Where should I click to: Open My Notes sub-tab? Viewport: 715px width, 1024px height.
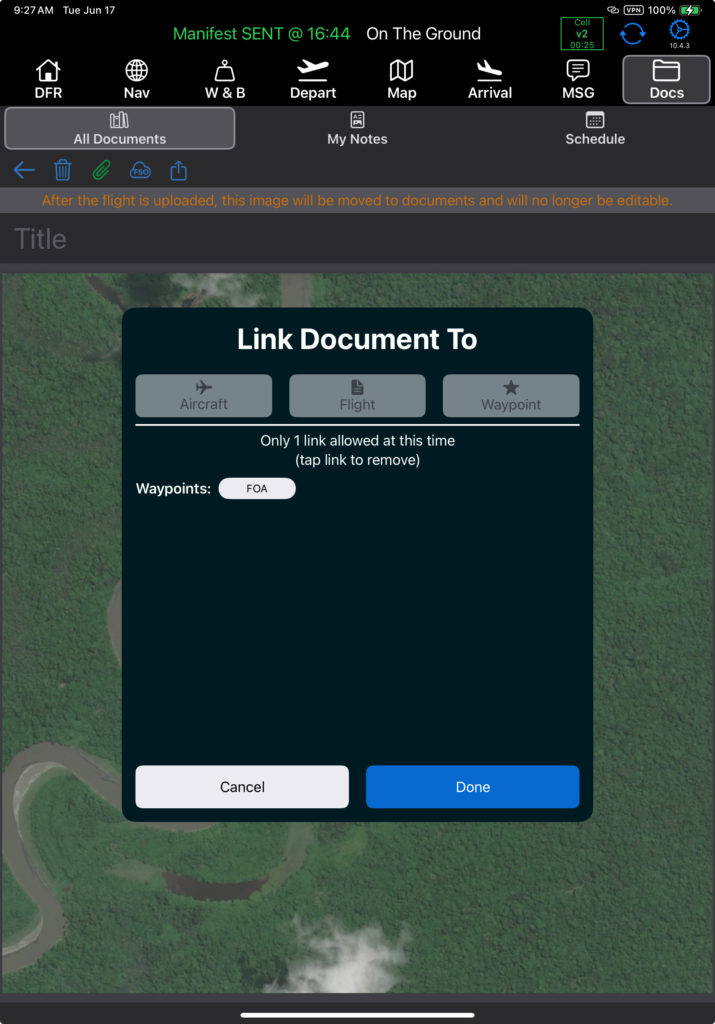357,129
